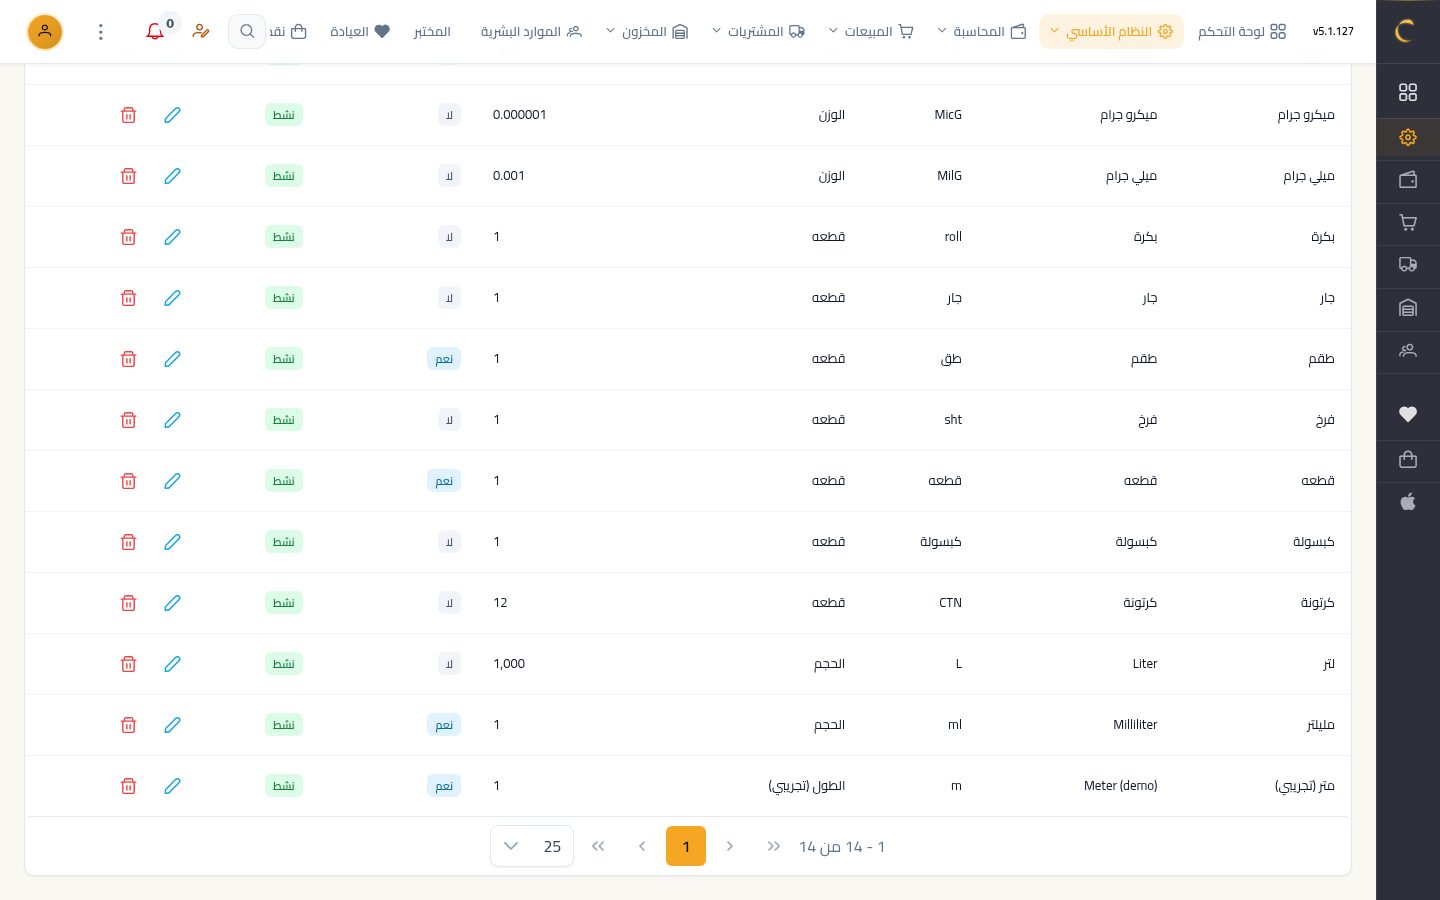Edit the كرتونة unit row
1440x900 pixels.
(x=172, y=603)
